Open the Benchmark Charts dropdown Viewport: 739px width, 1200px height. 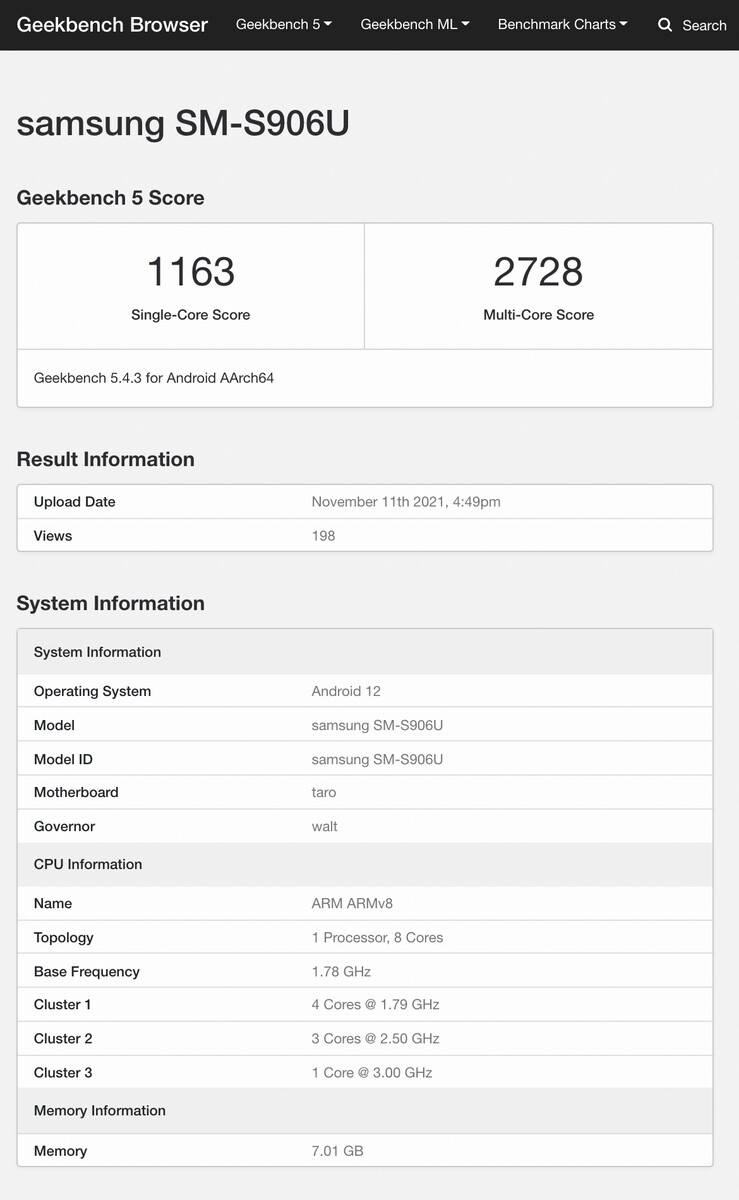(x=562, y=24)
